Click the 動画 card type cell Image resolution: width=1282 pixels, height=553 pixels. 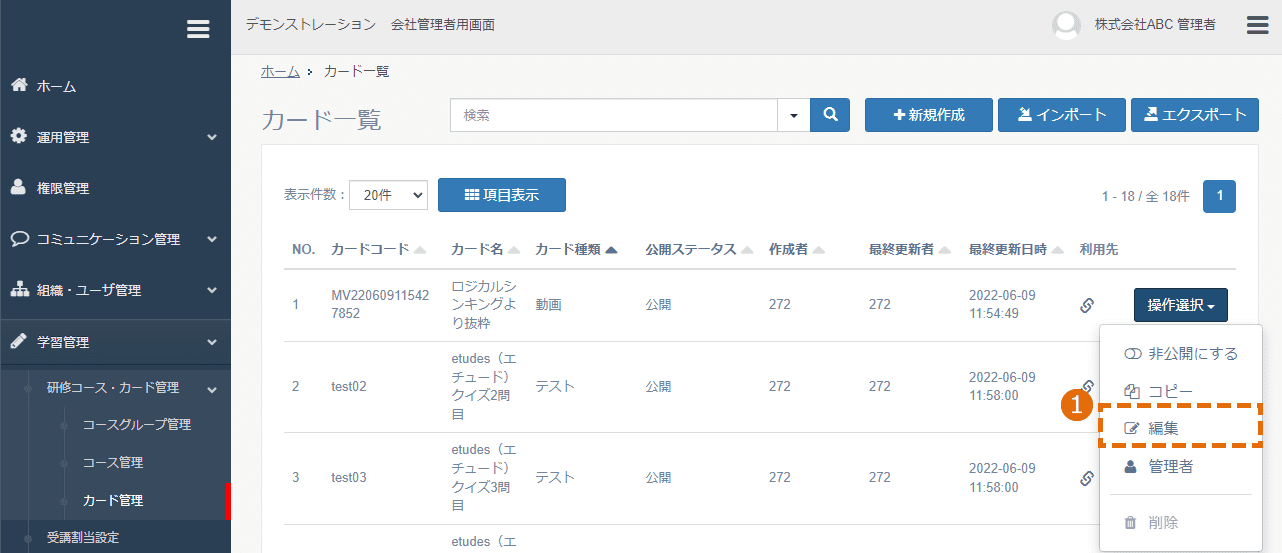pyautogui.click(x=548, y=305)
